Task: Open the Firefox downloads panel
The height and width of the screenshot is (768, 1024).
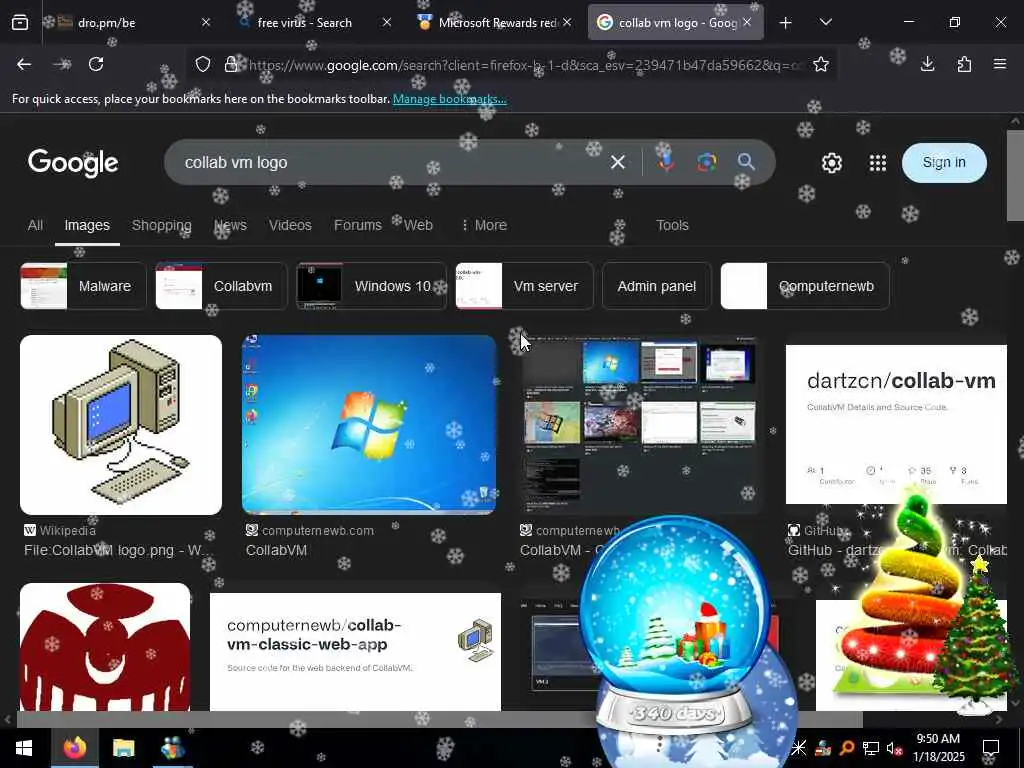Action: tap(927, 64)
